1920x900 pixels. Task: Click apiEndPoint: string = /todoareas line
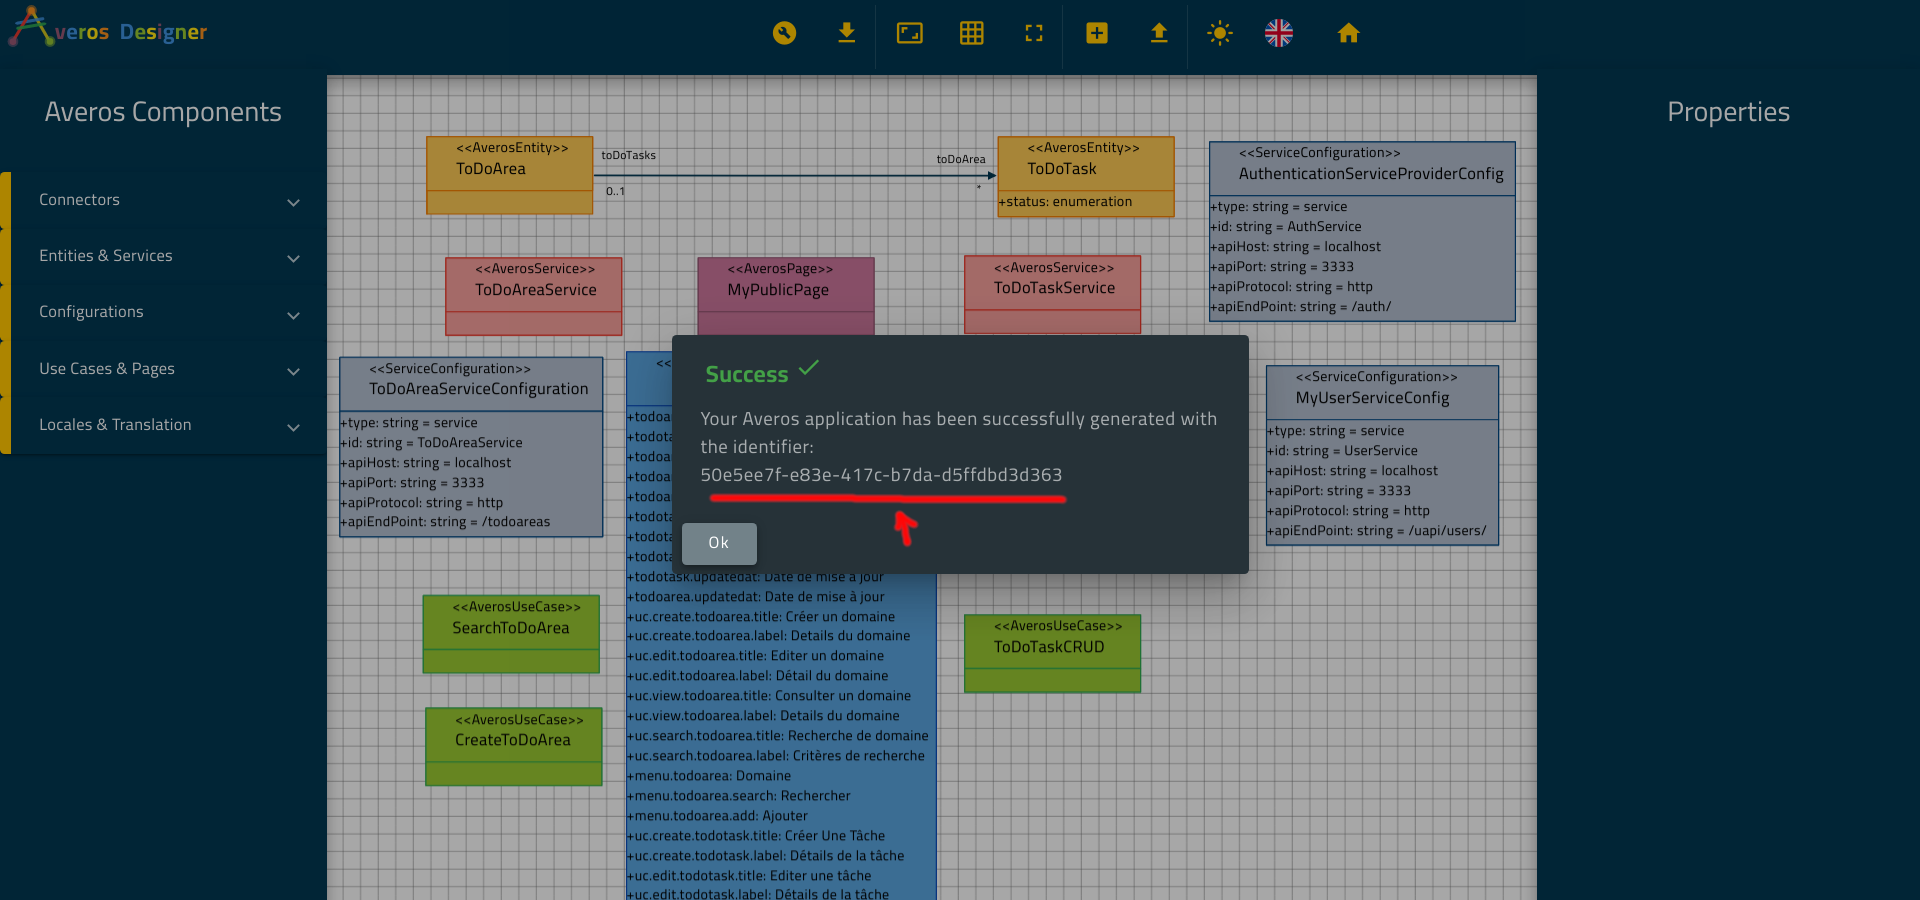tap(445, 522)
